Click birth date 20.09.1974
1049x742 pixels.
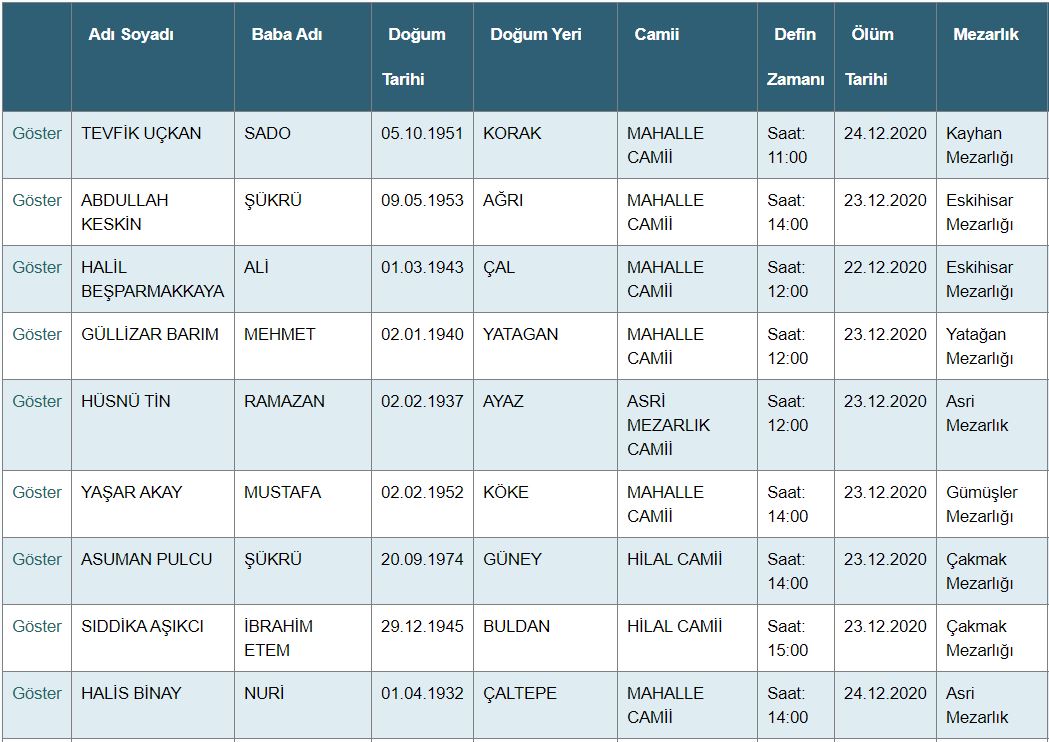(422, 559)
